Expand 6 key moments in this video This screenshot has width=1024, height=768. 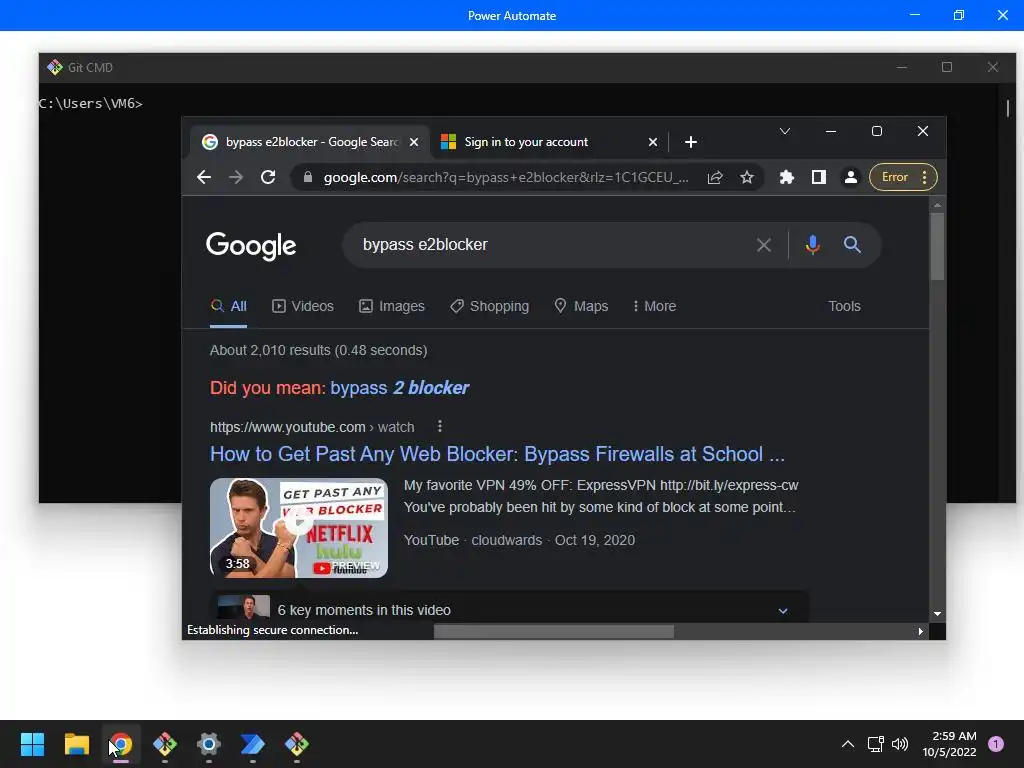(x=509, y=610)
